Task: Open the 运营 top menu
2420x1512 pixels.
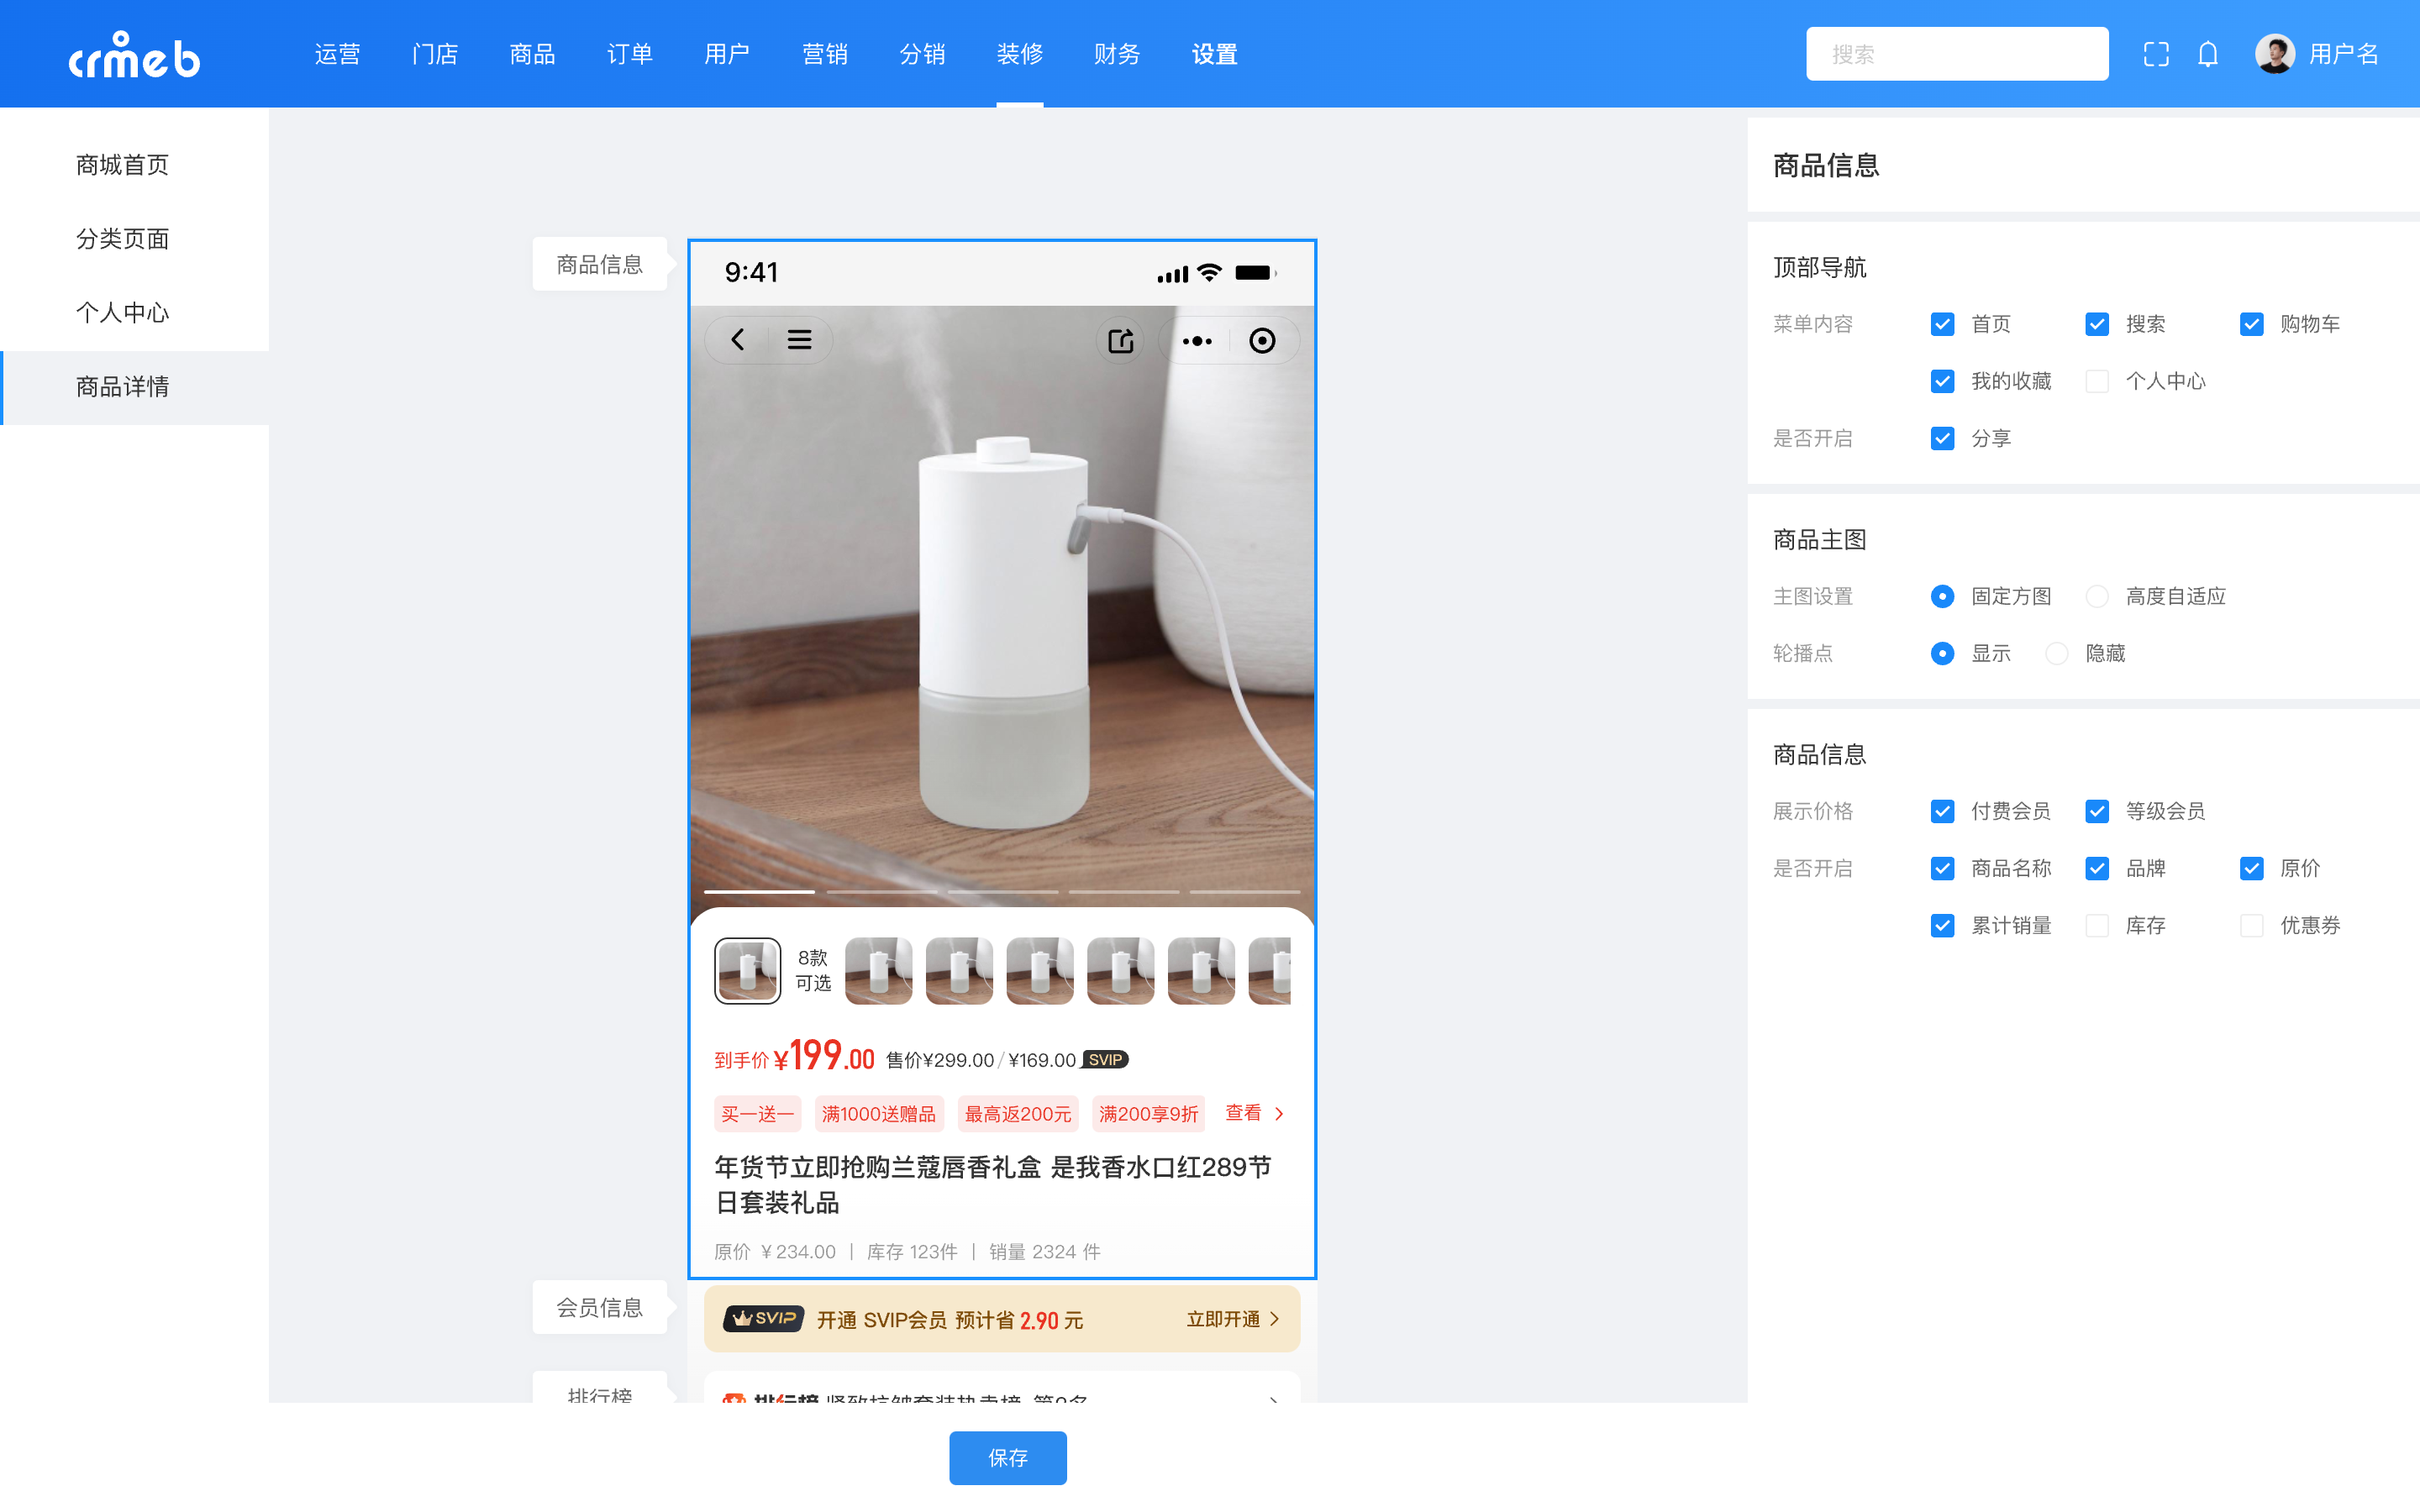Action: (337, 54)
